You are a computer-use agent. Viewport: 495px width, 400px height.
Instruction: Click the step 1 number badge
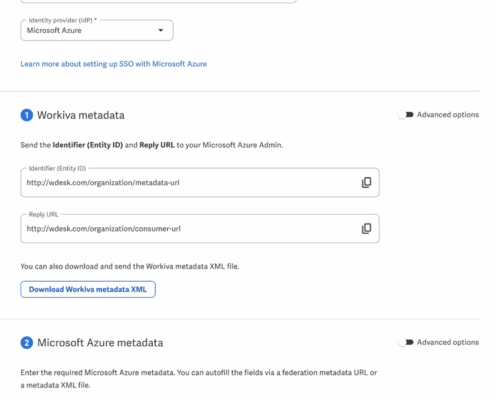pyautogui.click(x=27, y=115)
